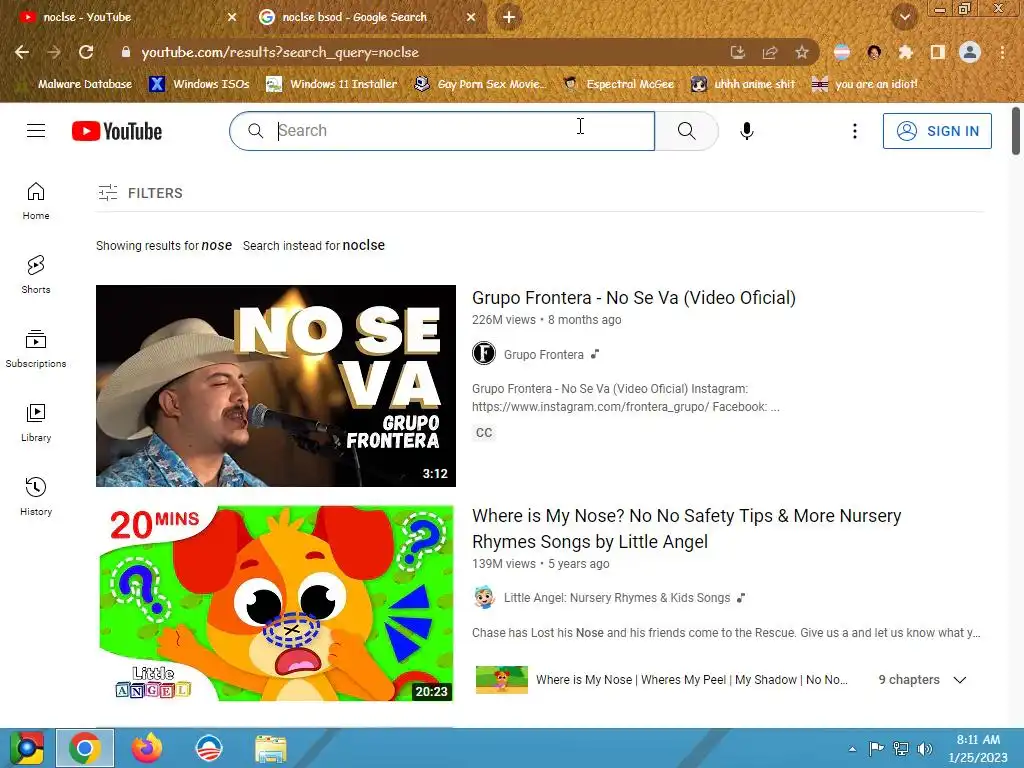Open the Windows ISOs bookmark

(x=199, y=84)
